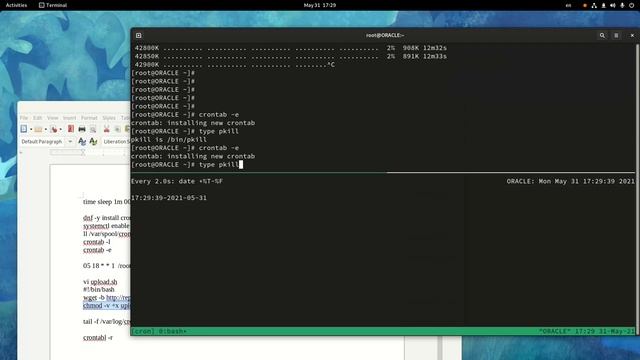Click the 'tail -f /var/log' line in document
The height and width of the screenshot is (360, 640).
coord(107,322)
